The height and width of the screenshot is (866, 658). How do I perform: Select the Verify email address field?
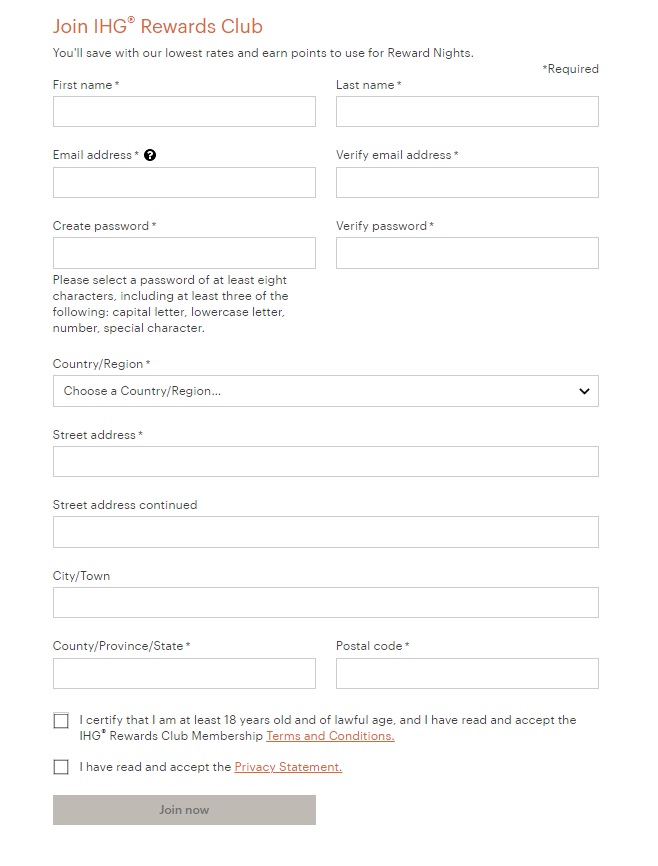(467, 182)
